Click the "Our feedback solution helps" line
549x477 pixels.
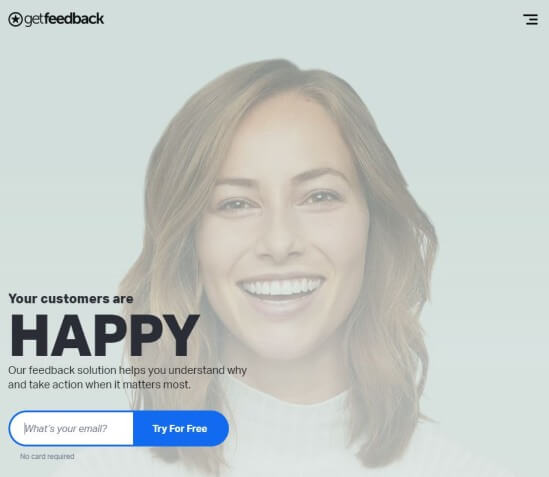pos(127,370)
